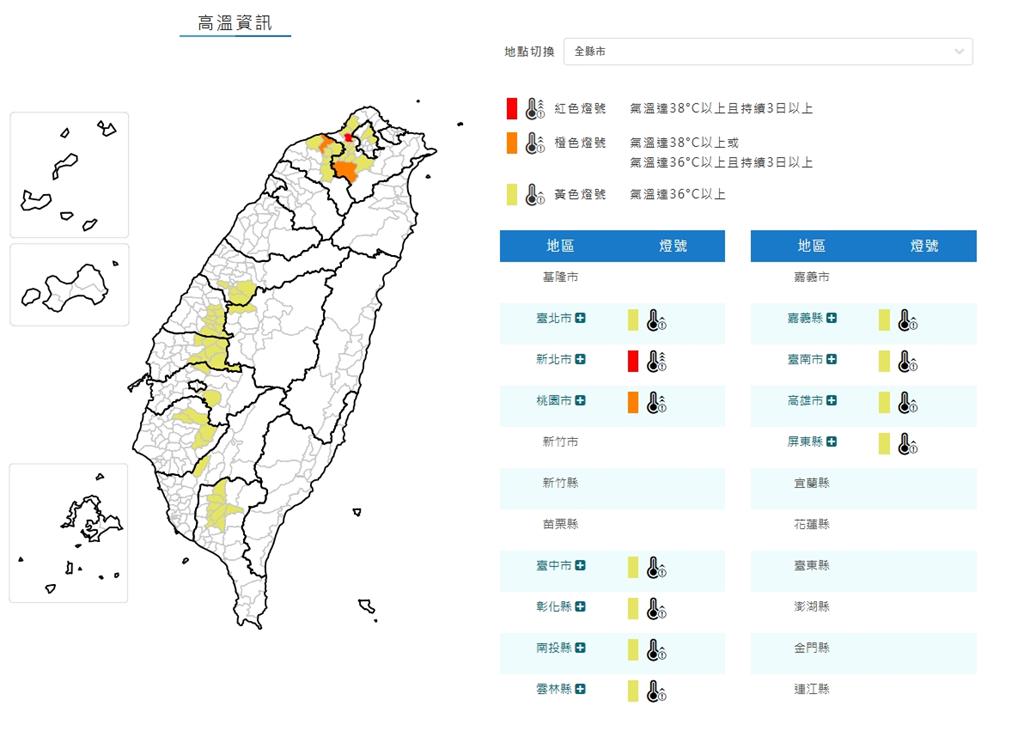Screen dimensions: 1024x743
Task: Click thermometer icon in 南投縣 row
Action: pos(656,650)
